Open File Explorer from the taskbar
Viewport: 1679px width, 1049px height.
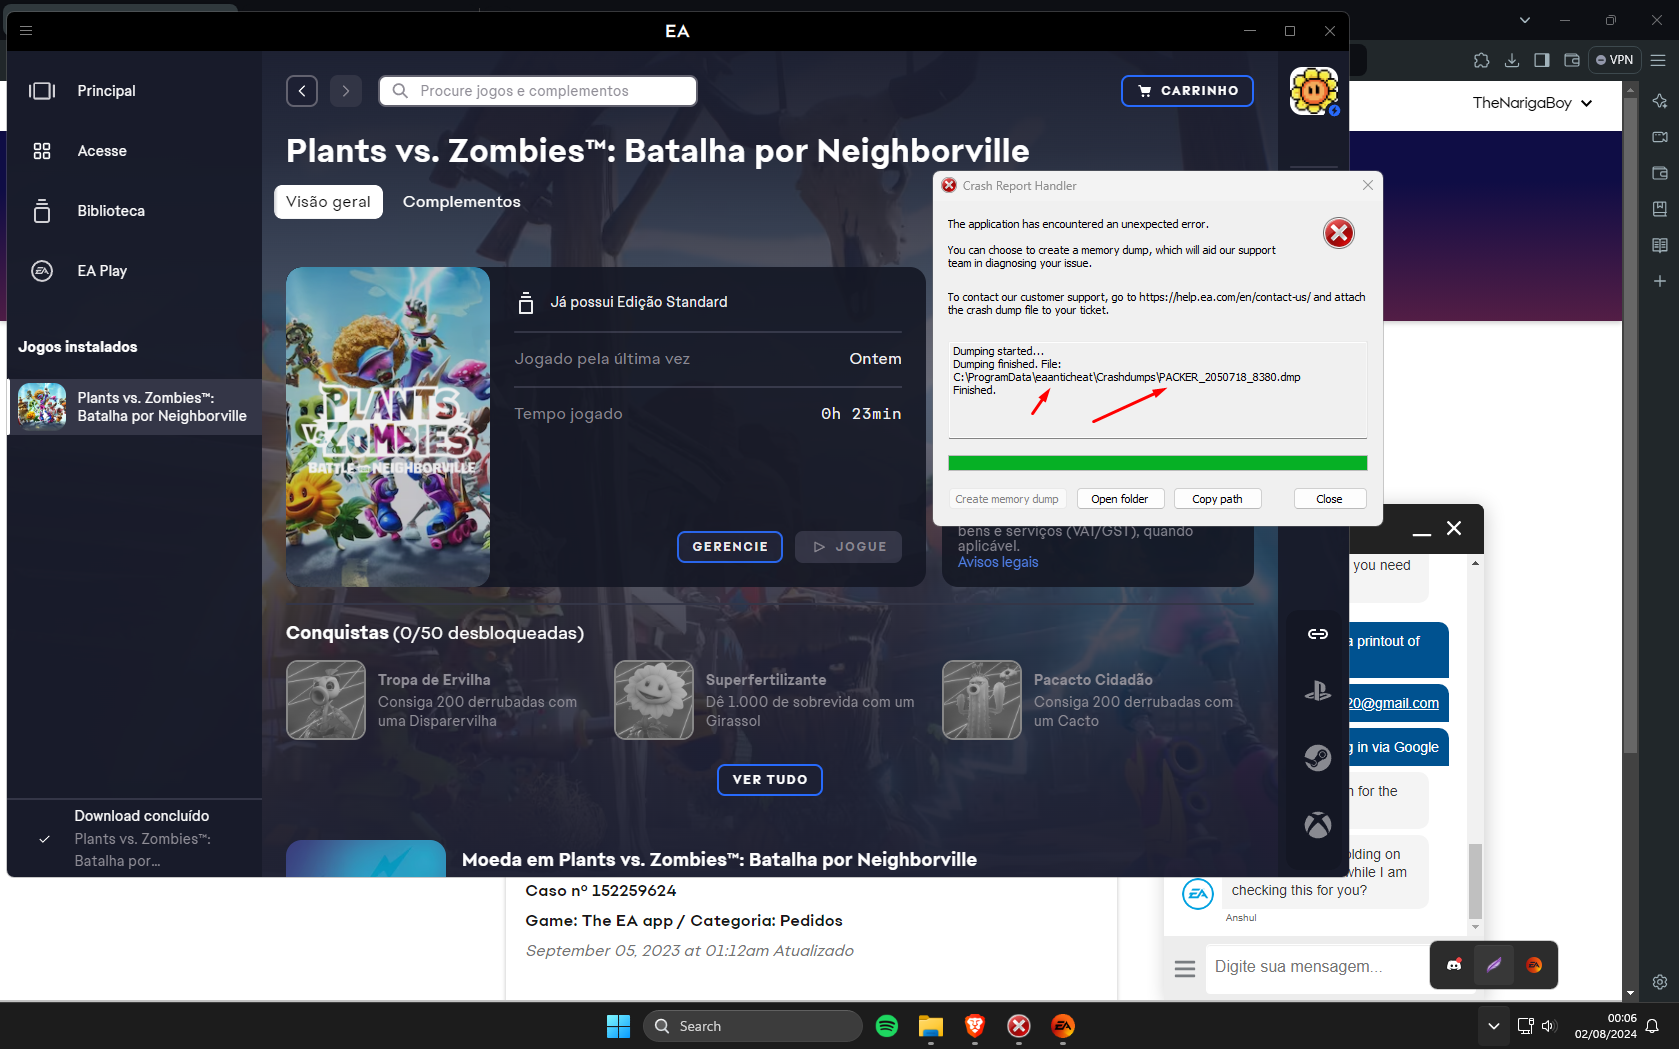click(931, 1026)
